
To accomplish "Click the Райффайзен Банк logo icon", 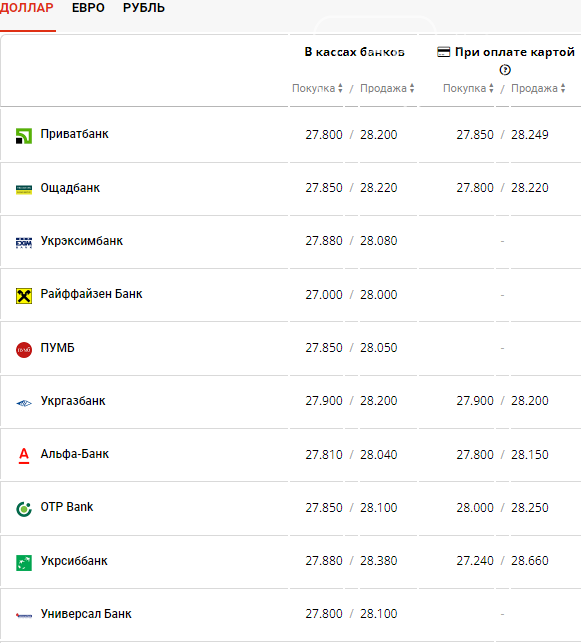I will click(x=24, y=296).
